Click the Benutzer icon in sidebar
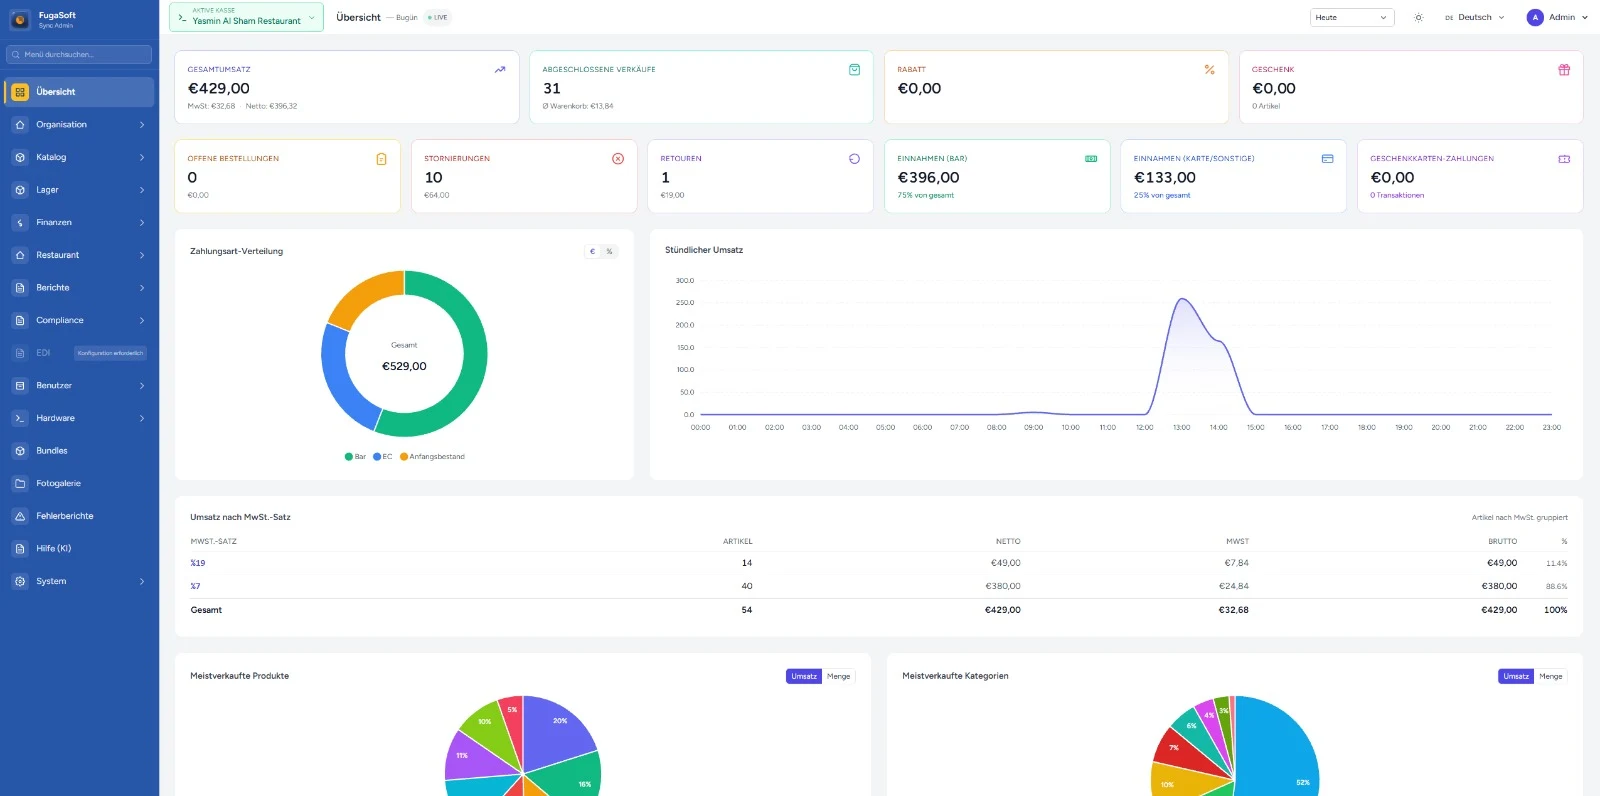The height and width of the screenshot is (796, 1600). pos(20,386)
